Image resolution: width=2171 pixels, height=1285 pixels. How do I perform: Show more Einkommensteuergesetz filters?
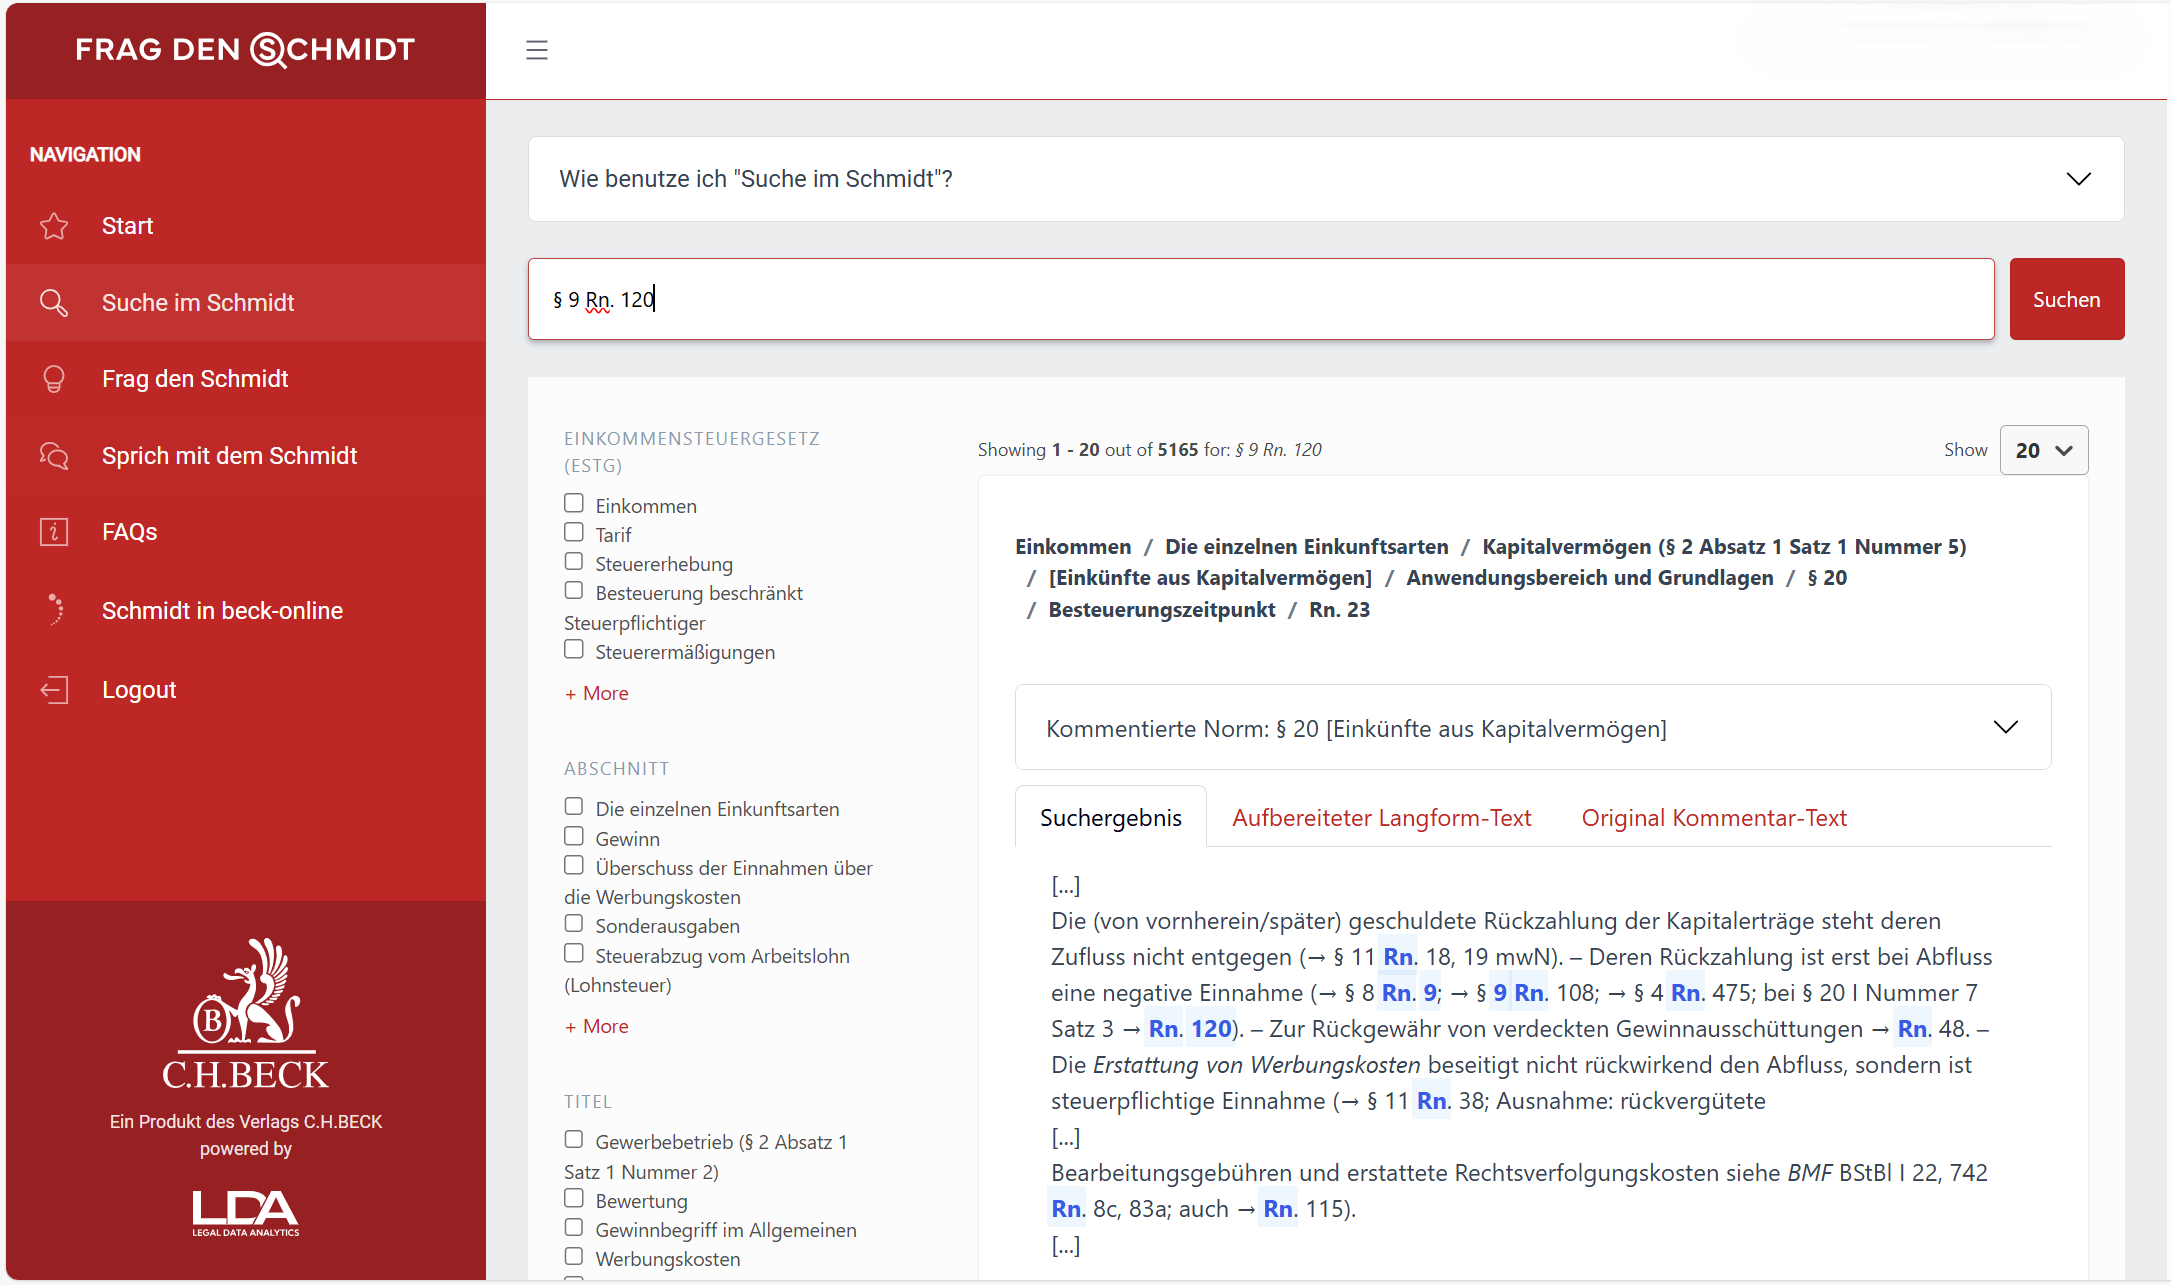[597, 693]
